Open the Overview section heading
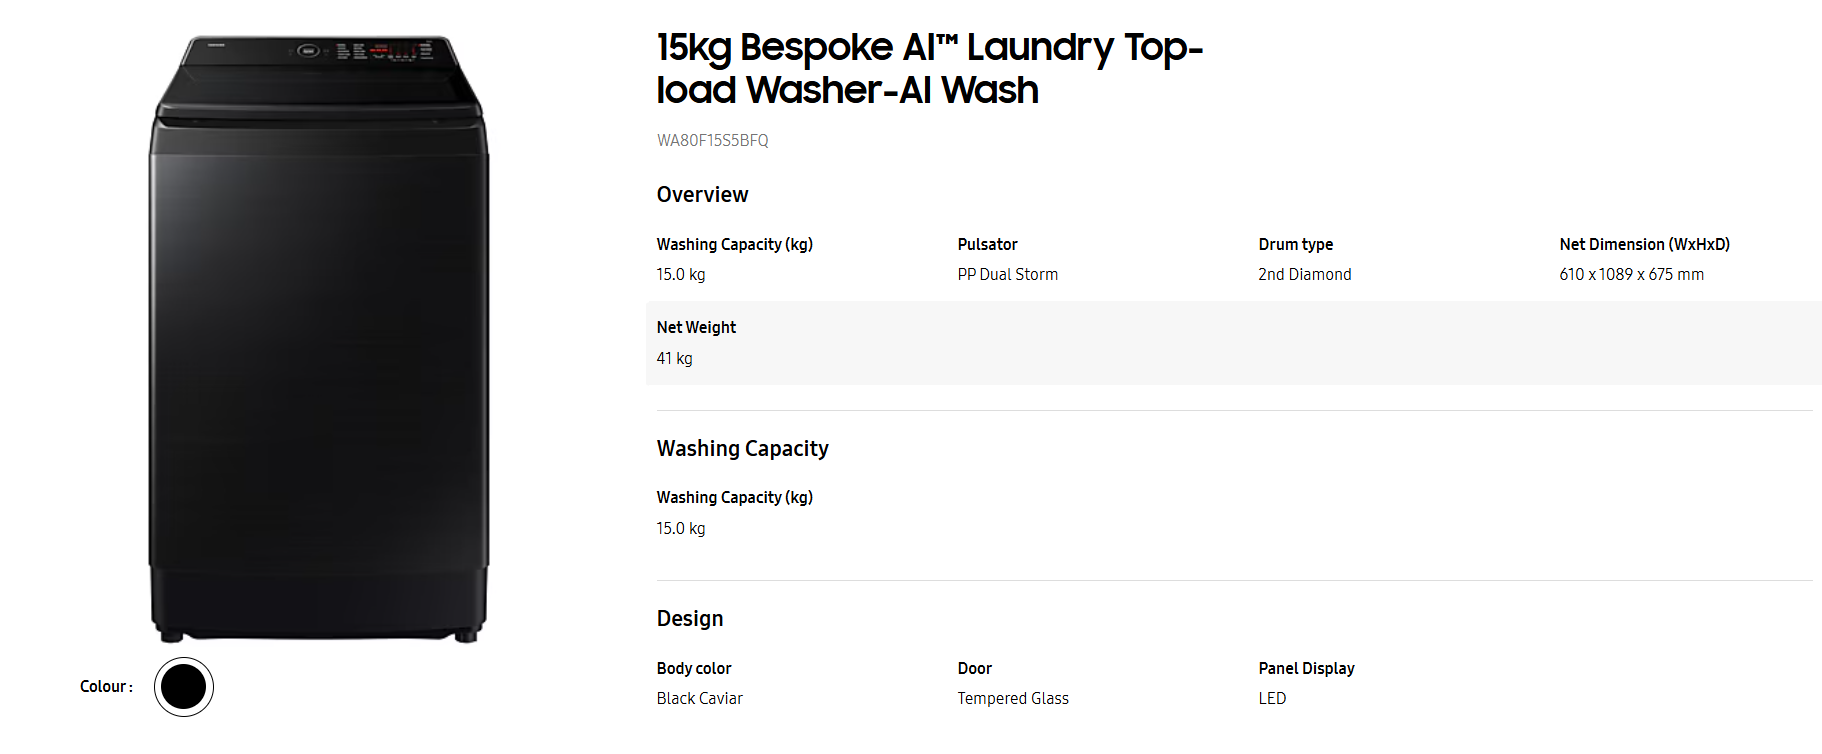 coord(702,194)
